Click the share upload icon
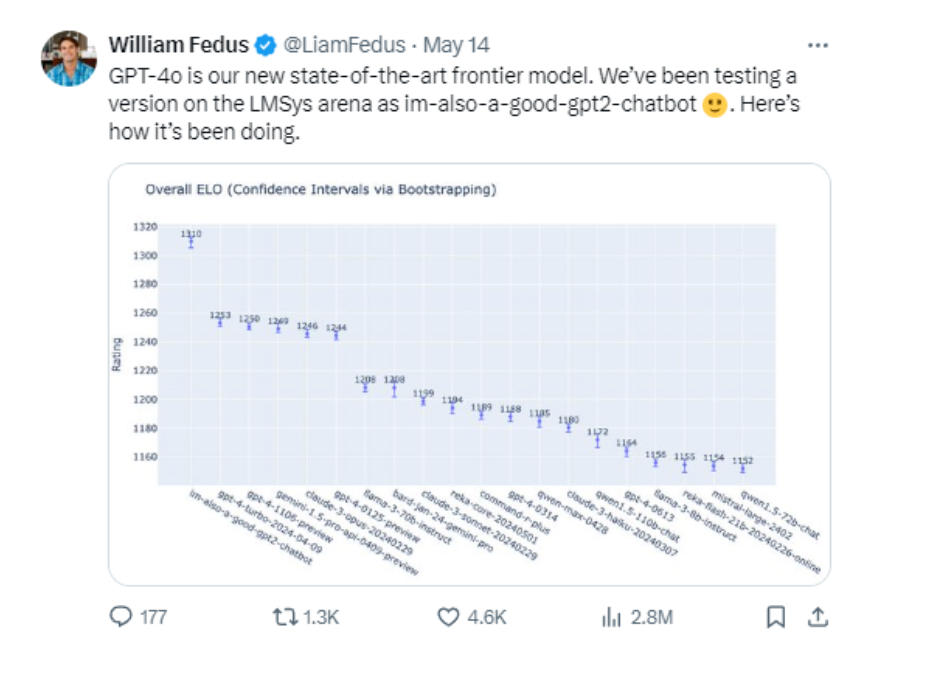The height and width of the screenshot is (674, 927). 818,617
